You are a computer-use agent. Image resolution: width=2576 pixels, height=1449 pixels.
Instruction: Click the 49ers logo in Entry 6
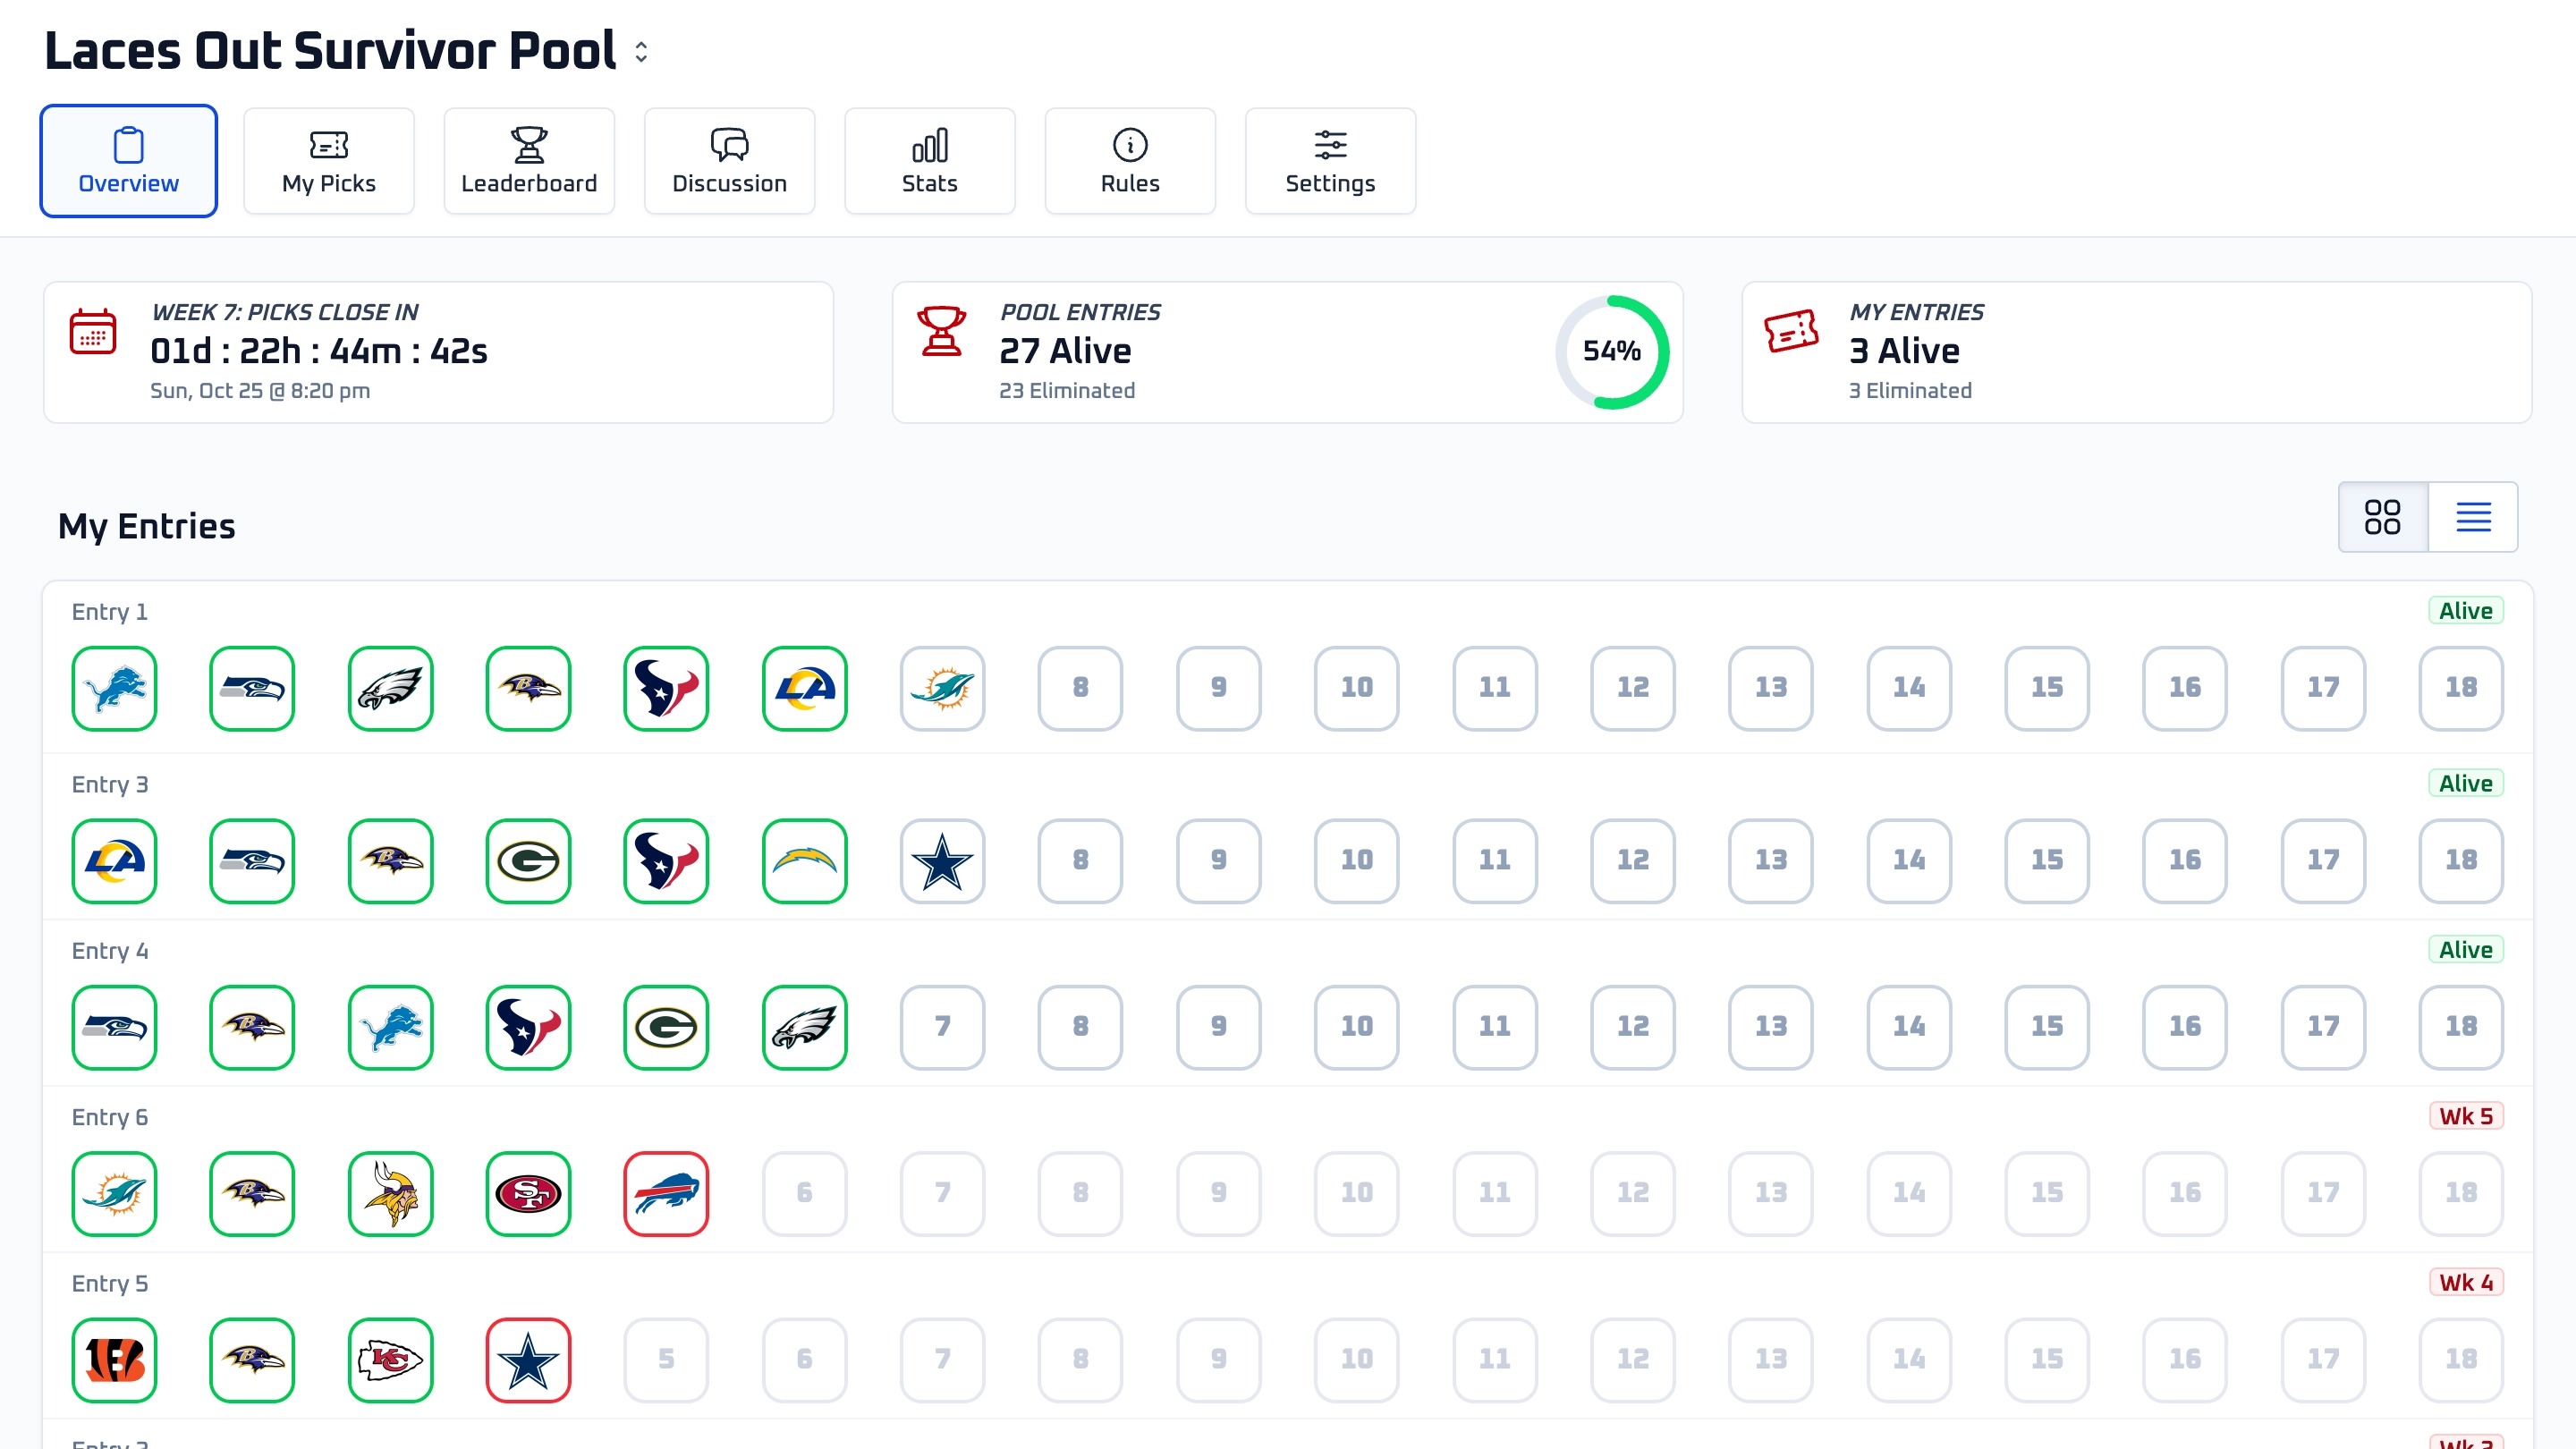click(528, 1193)
